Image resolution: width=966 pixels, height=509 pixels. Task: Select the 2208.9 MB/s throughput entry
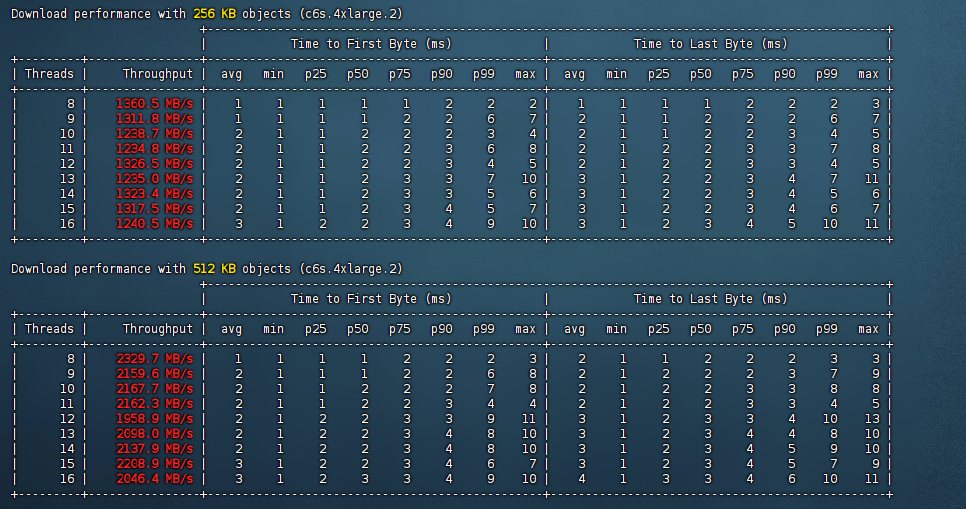pos(155,464)
